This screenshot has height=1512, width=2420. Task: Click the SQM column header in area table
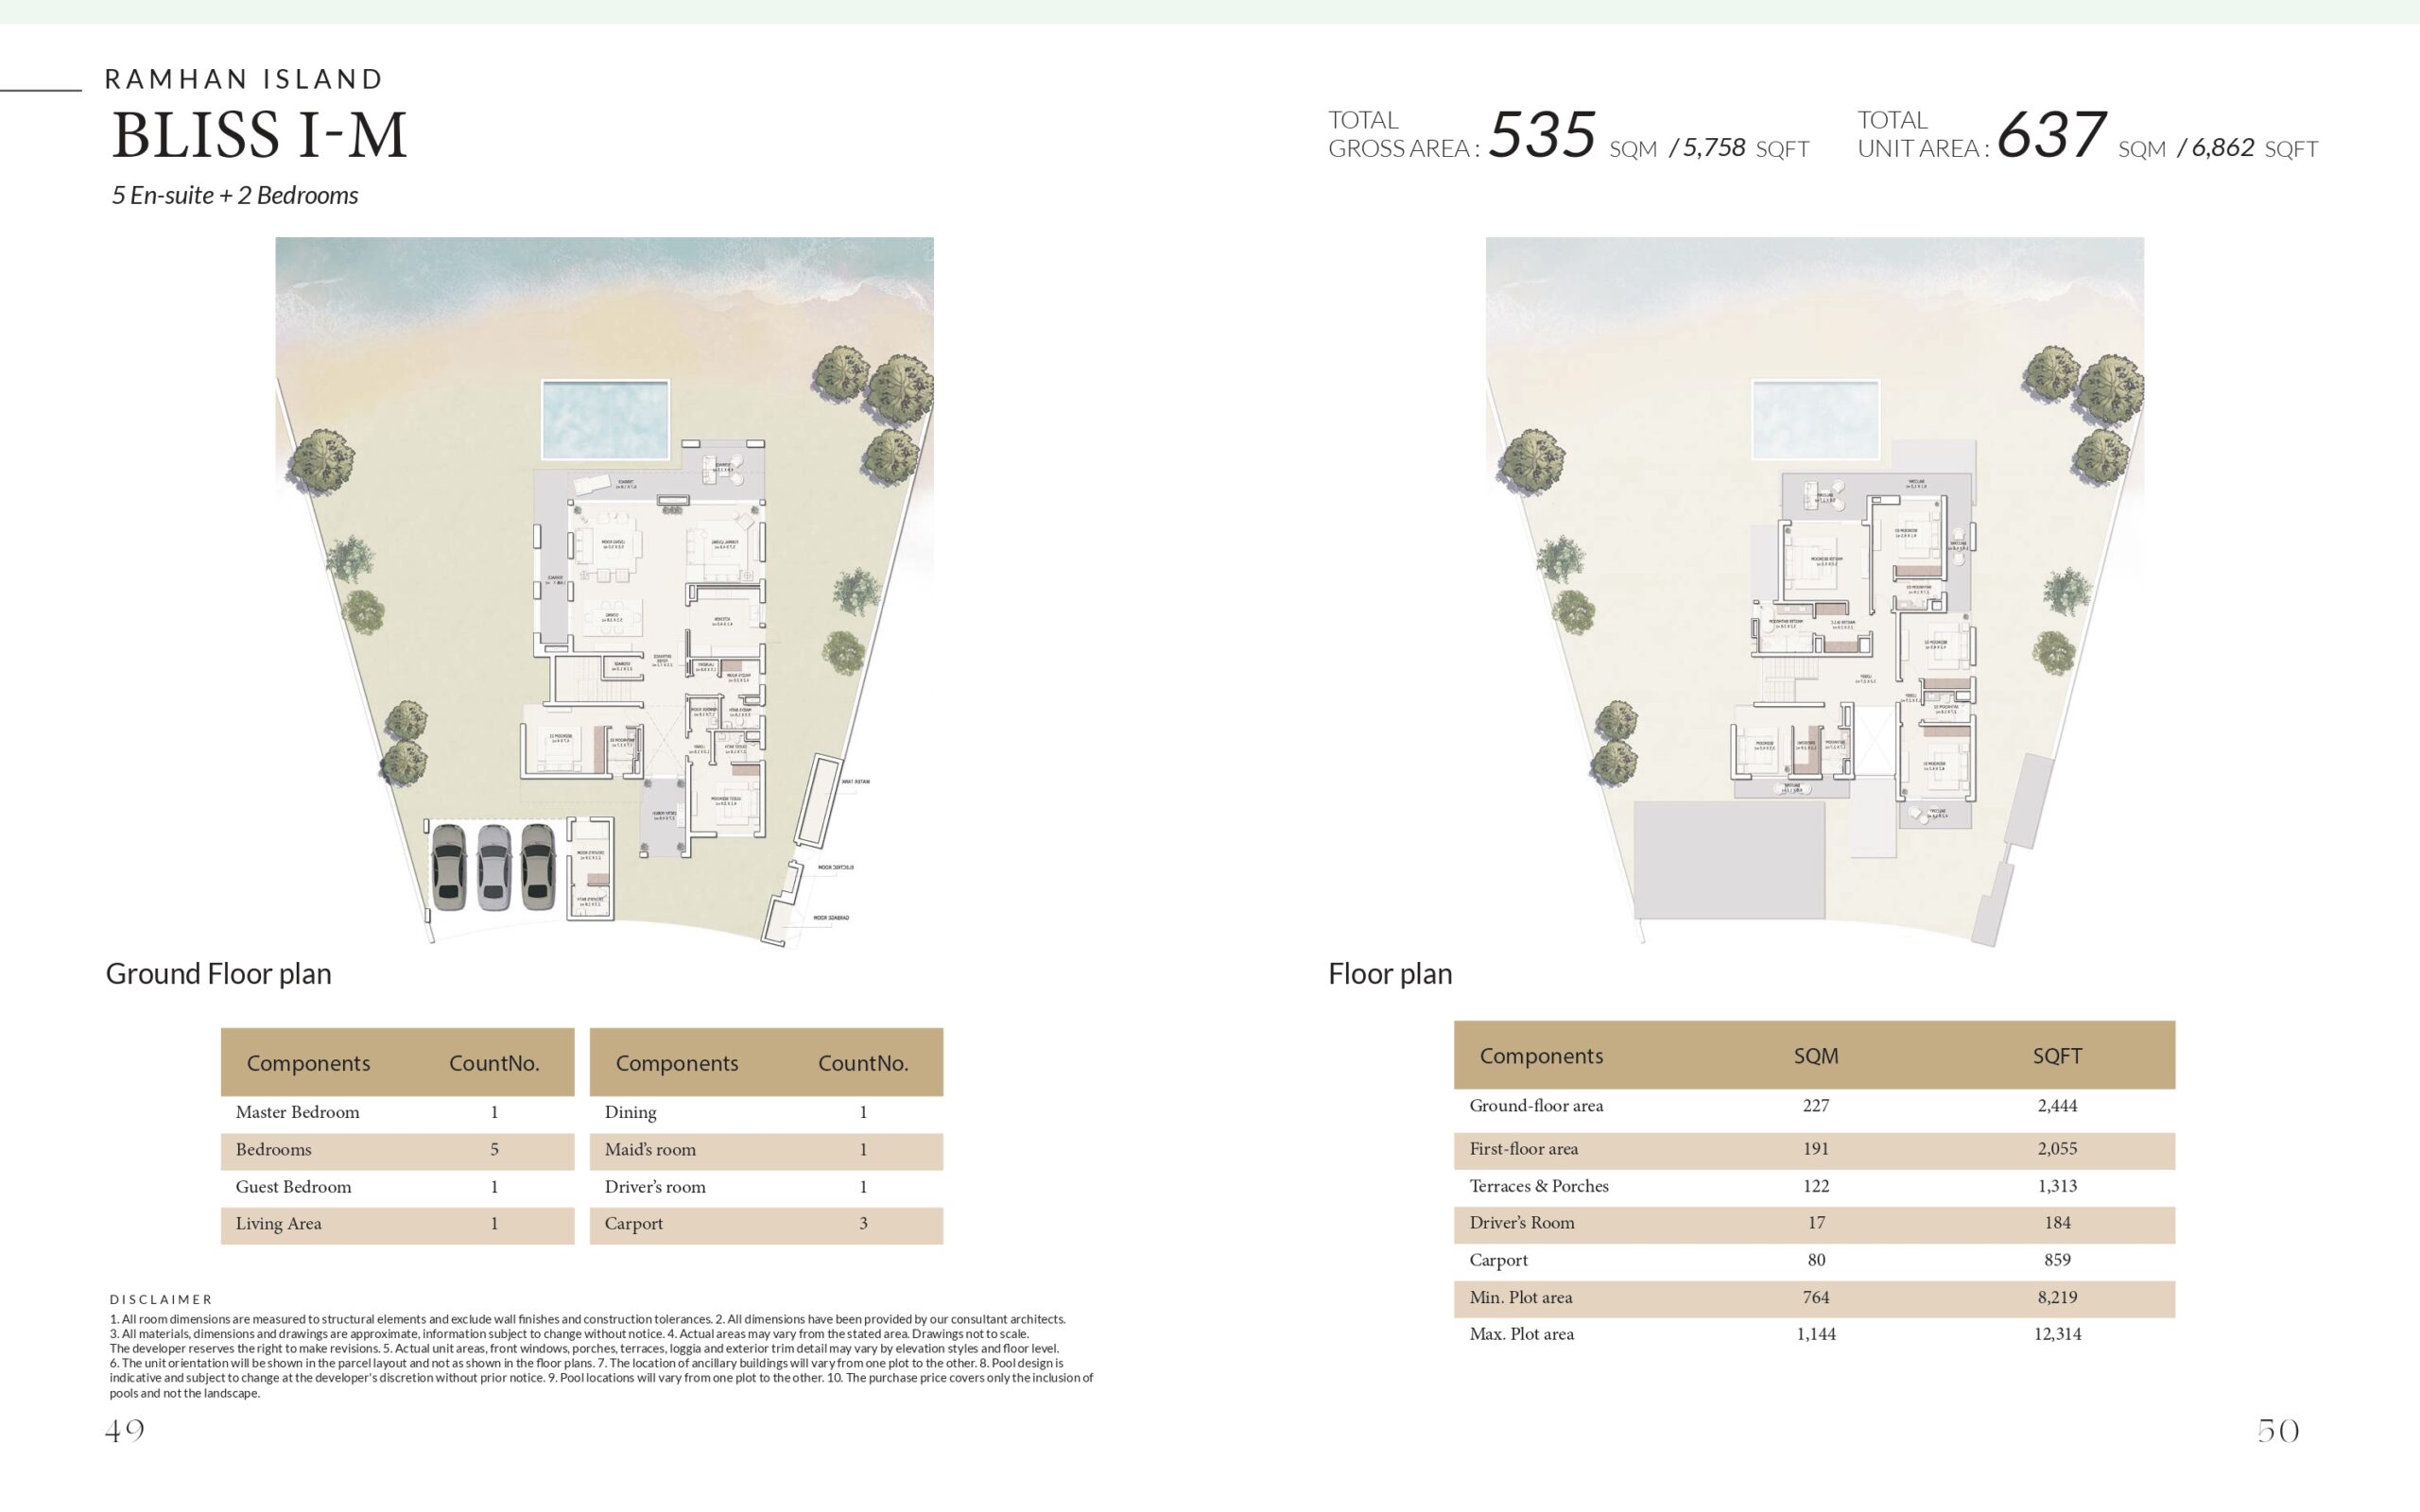[x=1815, y=1056]
